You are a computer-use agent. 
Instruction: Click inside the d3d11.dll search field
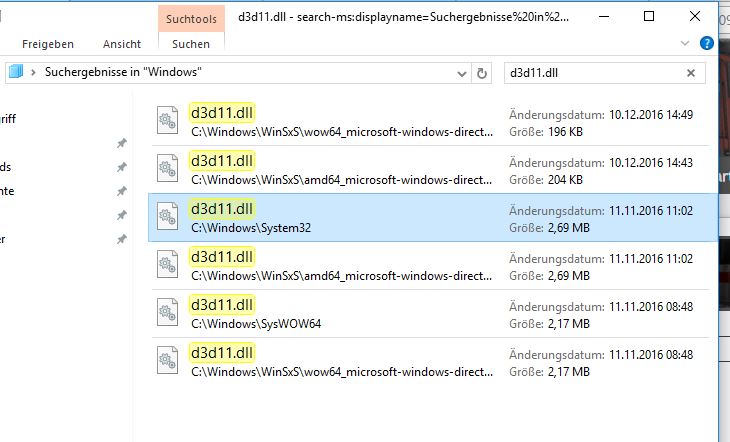pyautogui.click(x=590, y=73)
